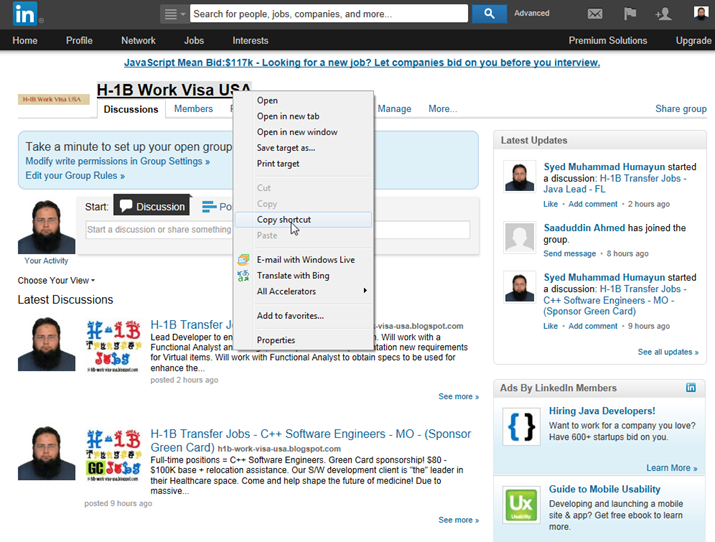Click See all updates
This screenshot has height=542, width=715.
click(668, 352)
